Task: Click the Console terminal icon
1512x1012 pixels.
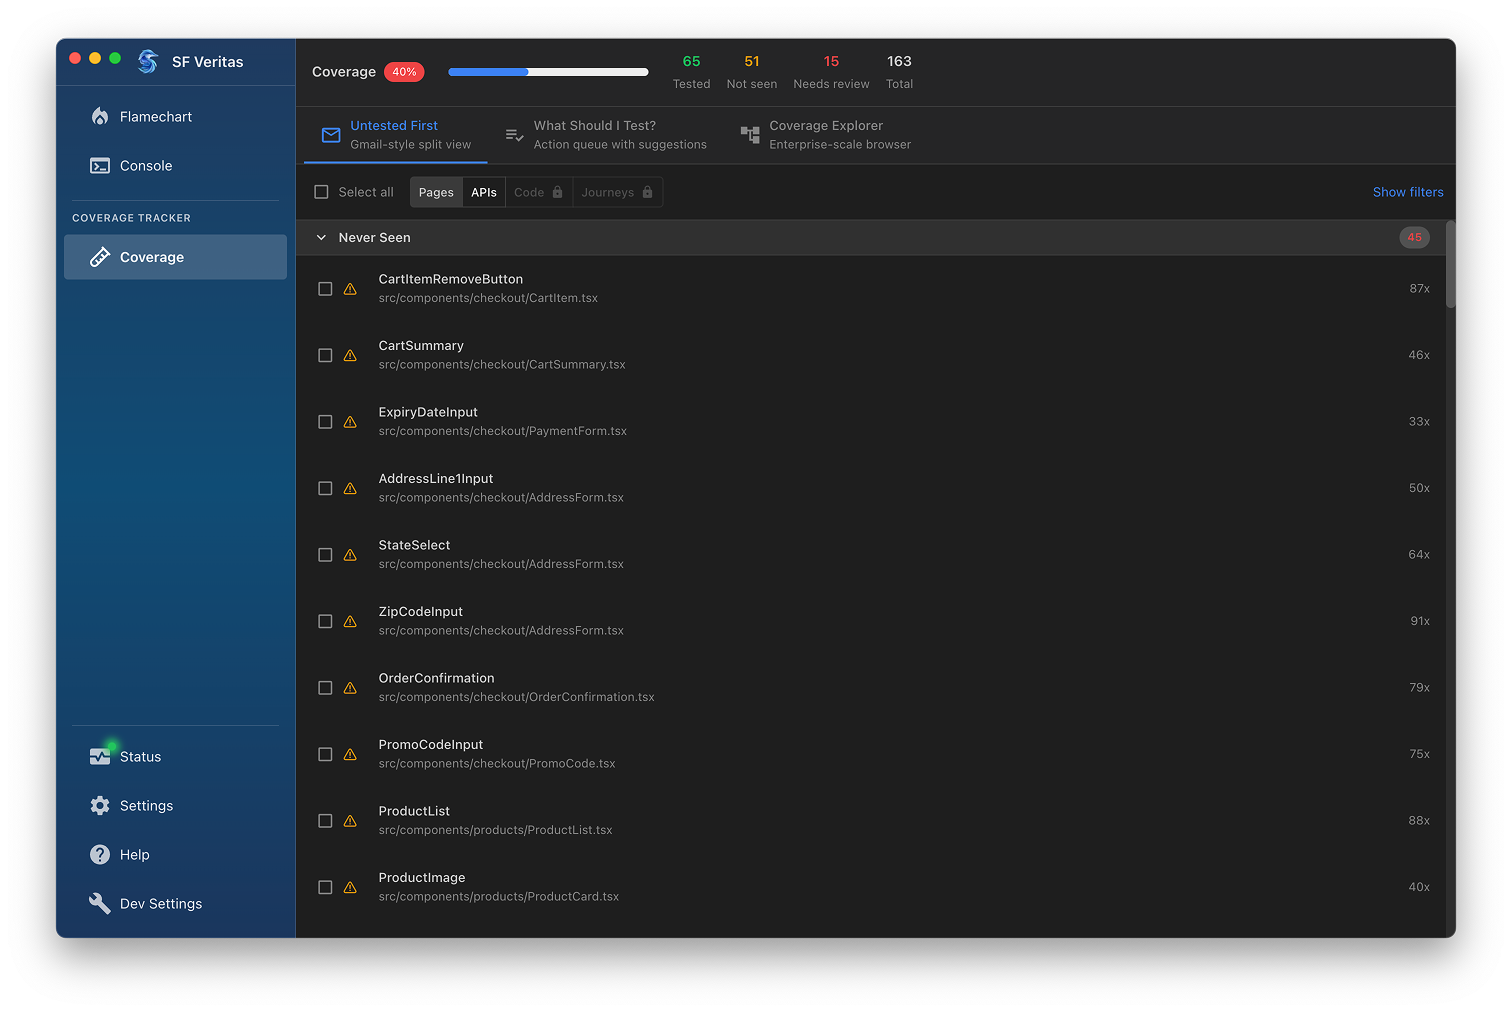Action: (100, 166)
